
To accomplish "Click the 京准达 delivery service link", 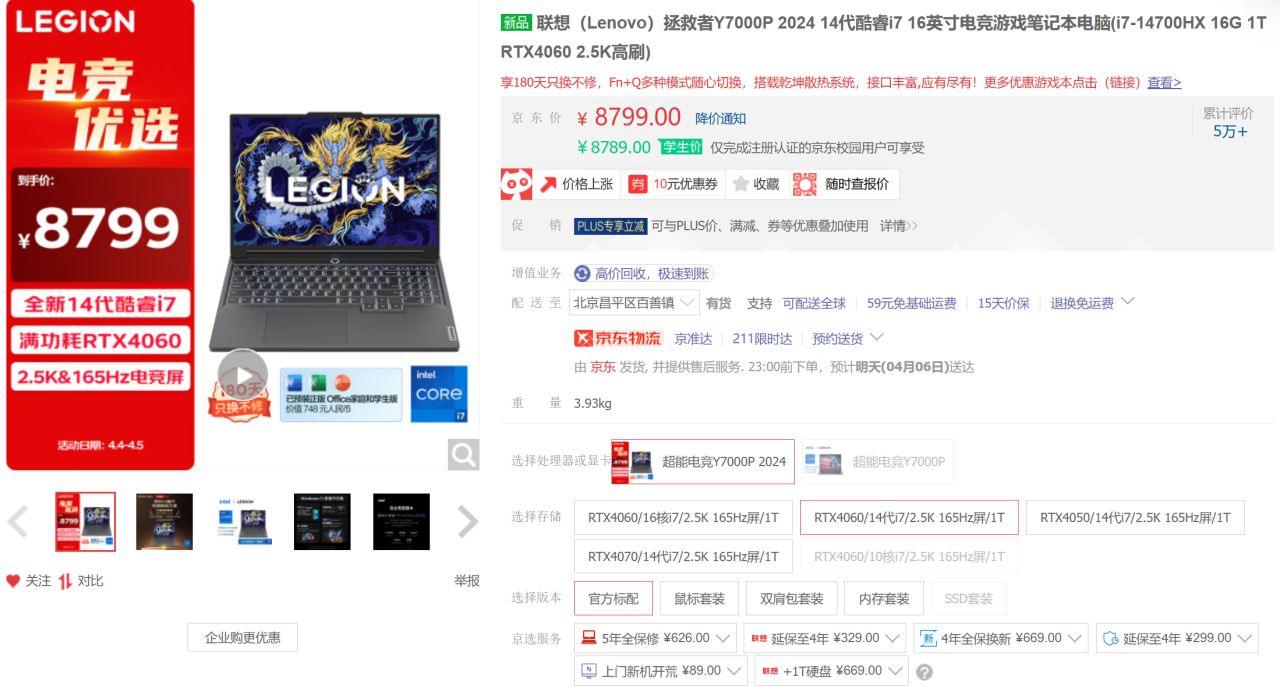I will point(693,339).
